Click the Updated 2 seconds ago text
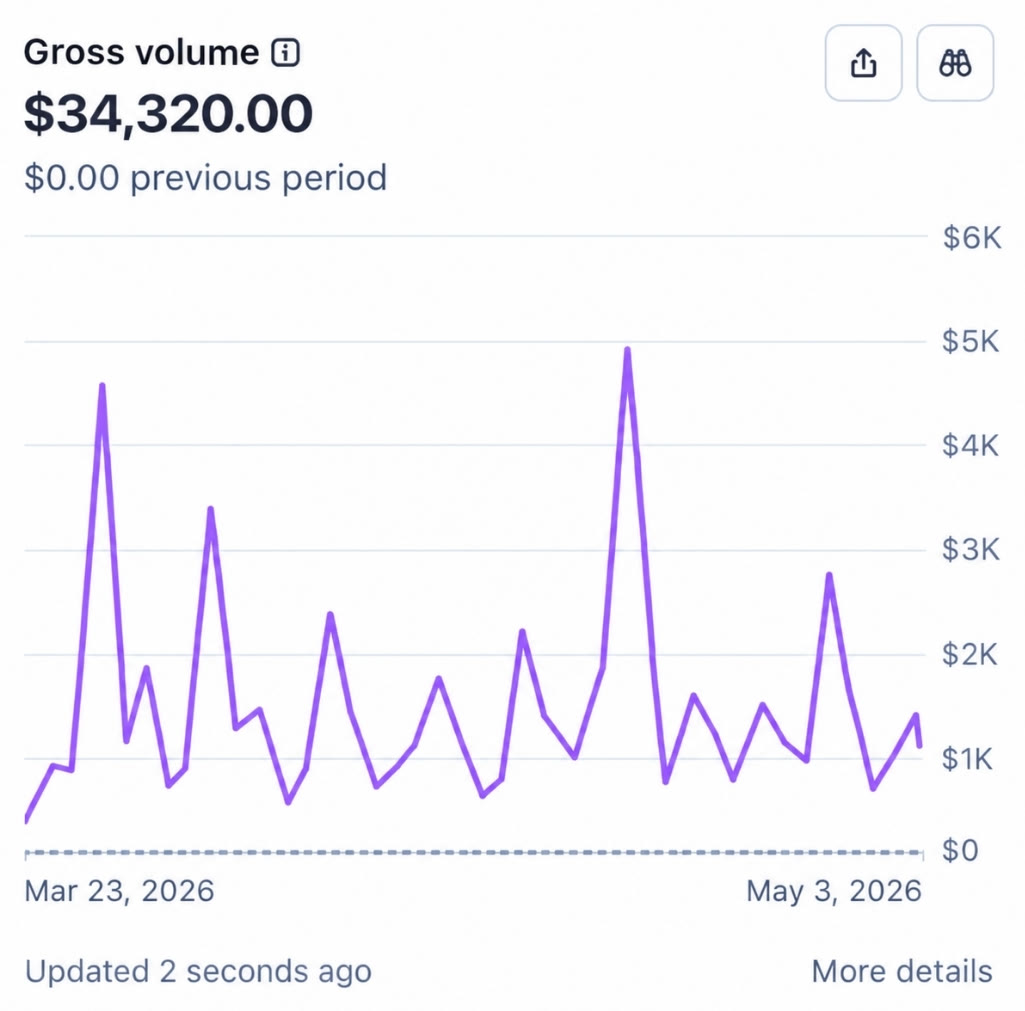This screenshot has width=1025, height=1011. point(198,970)
